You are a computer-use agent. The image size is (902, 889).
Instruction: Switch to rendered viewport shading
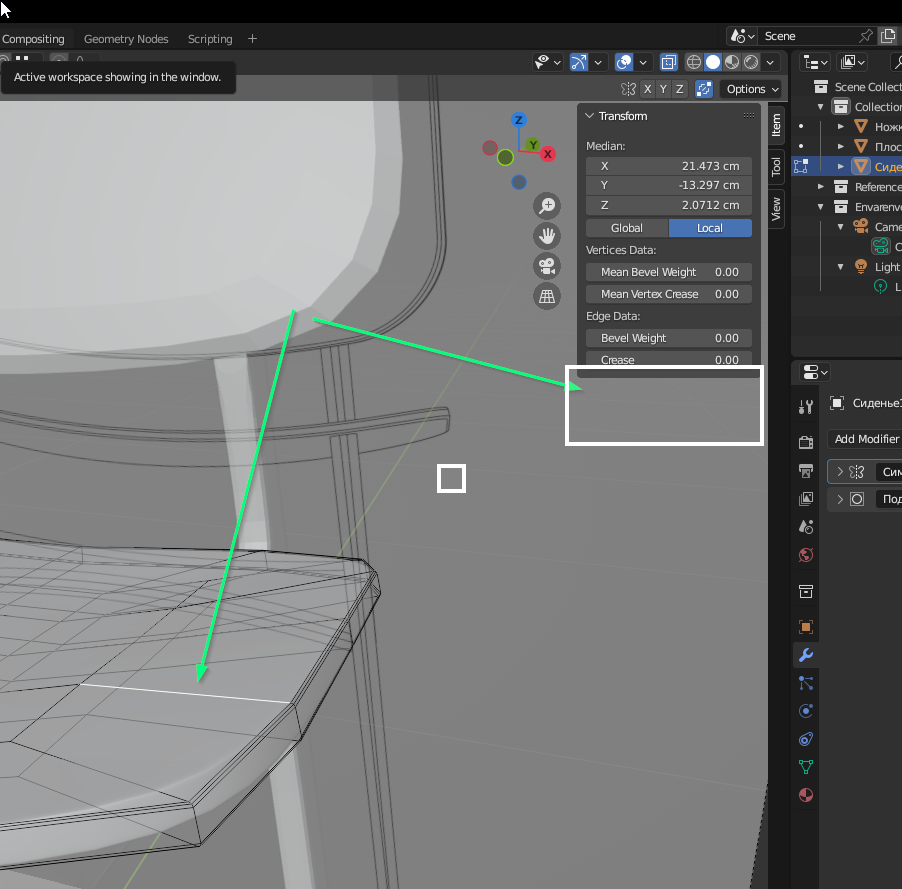pos(751,62)
